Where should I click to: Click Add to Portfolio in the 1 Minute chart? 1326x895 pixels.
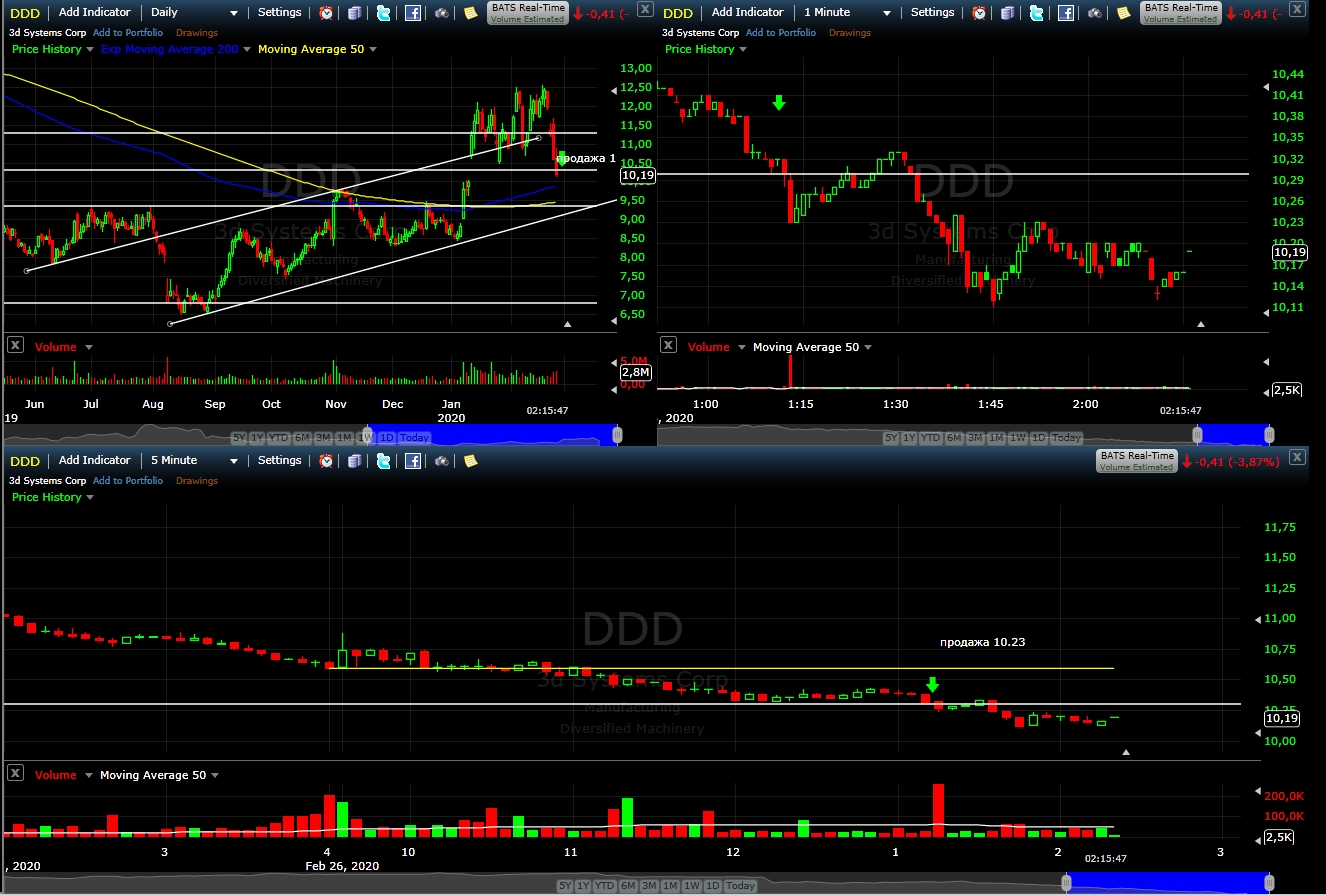click(x=781, y=33)
